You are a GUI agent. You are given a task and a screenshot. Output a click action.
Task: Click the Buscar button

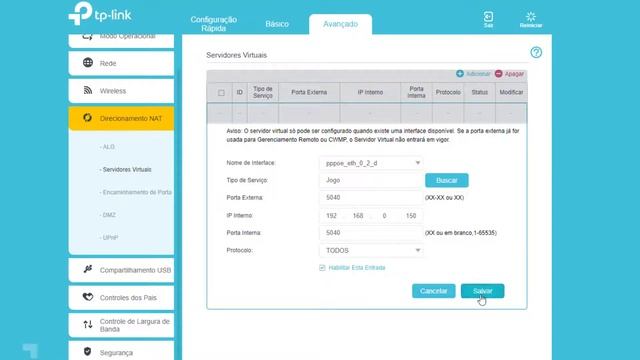(447, 180)
